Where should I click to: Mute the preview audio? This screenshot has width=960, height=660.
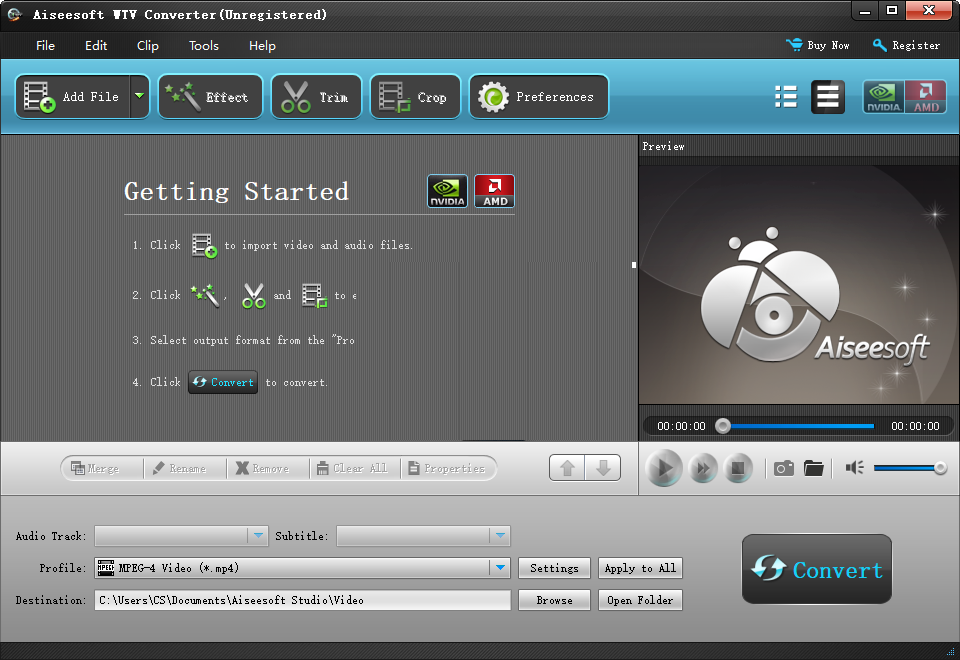(x=857, y=467)
